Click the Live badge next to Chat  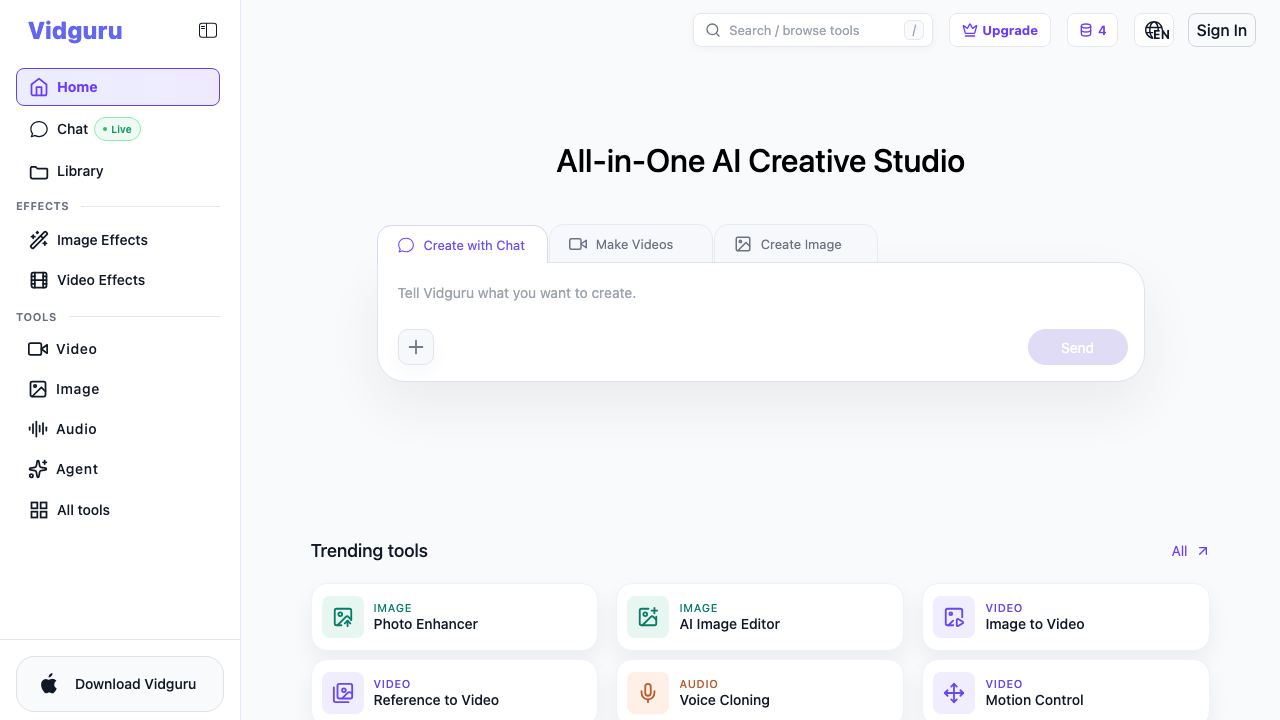118,129
